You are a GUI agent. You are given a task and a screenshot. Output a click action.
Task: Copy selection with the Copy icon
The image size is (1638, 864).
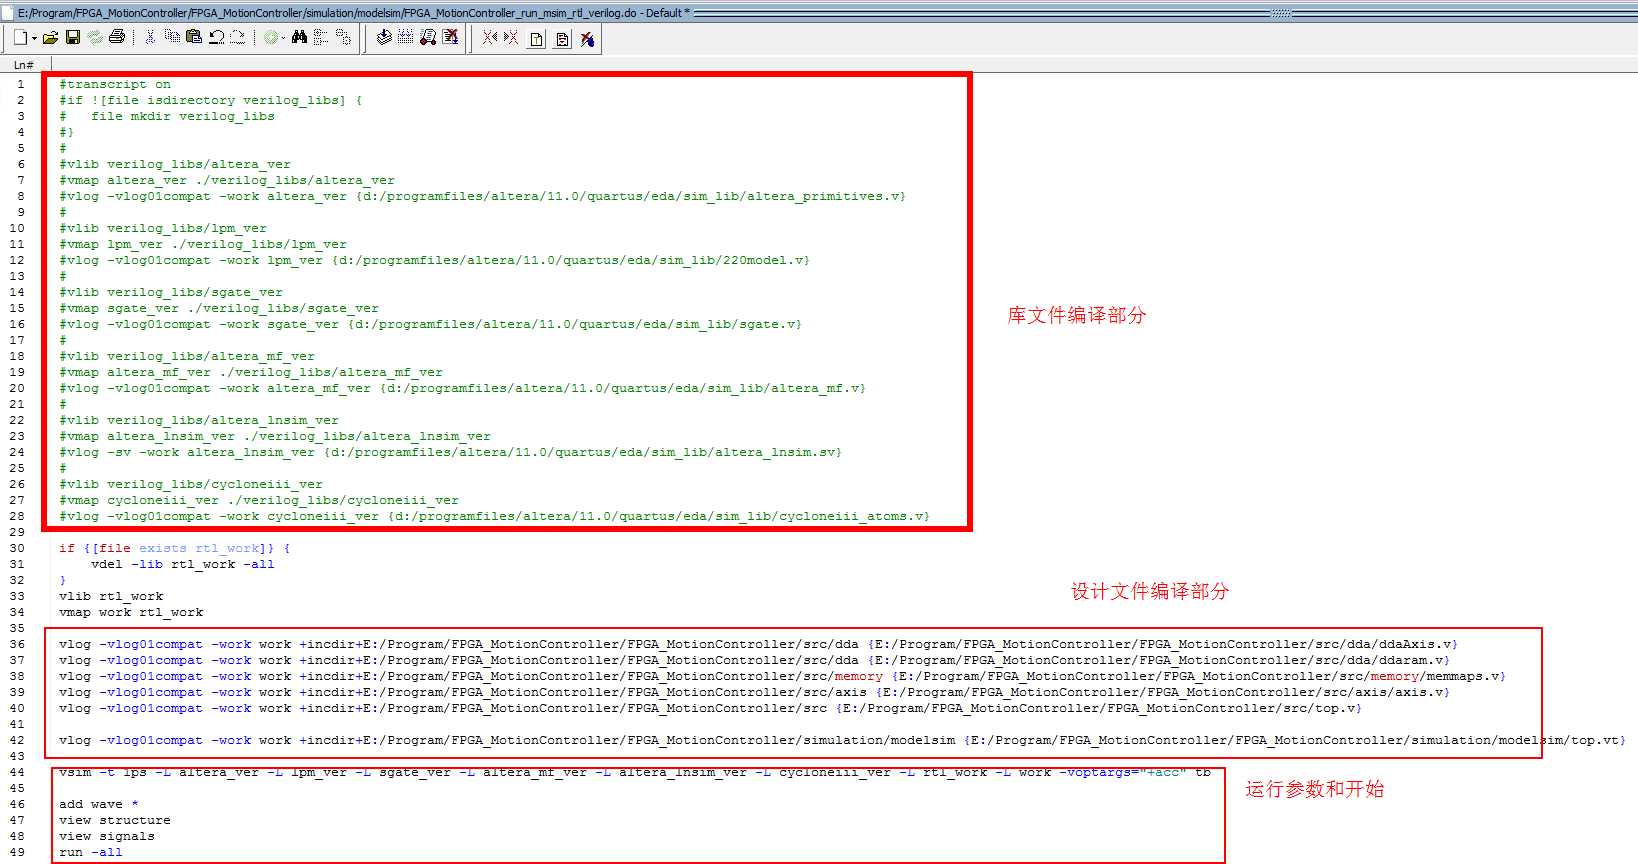tap(172, 37)
